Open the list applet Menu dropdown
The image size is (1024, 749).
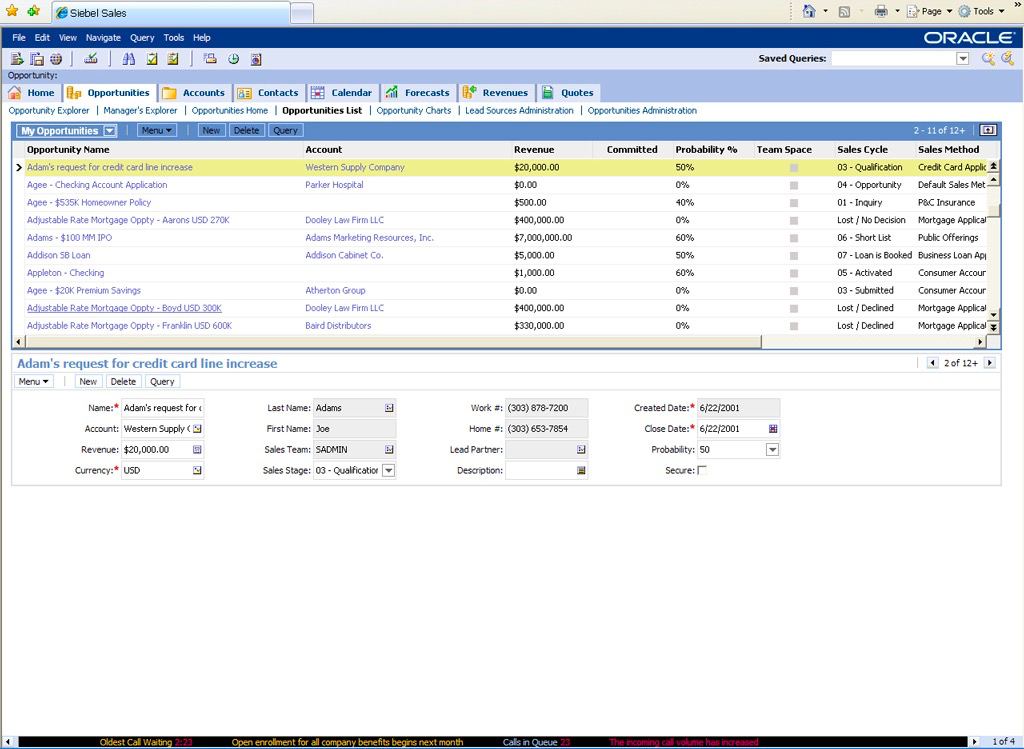(x=157, y=131)
